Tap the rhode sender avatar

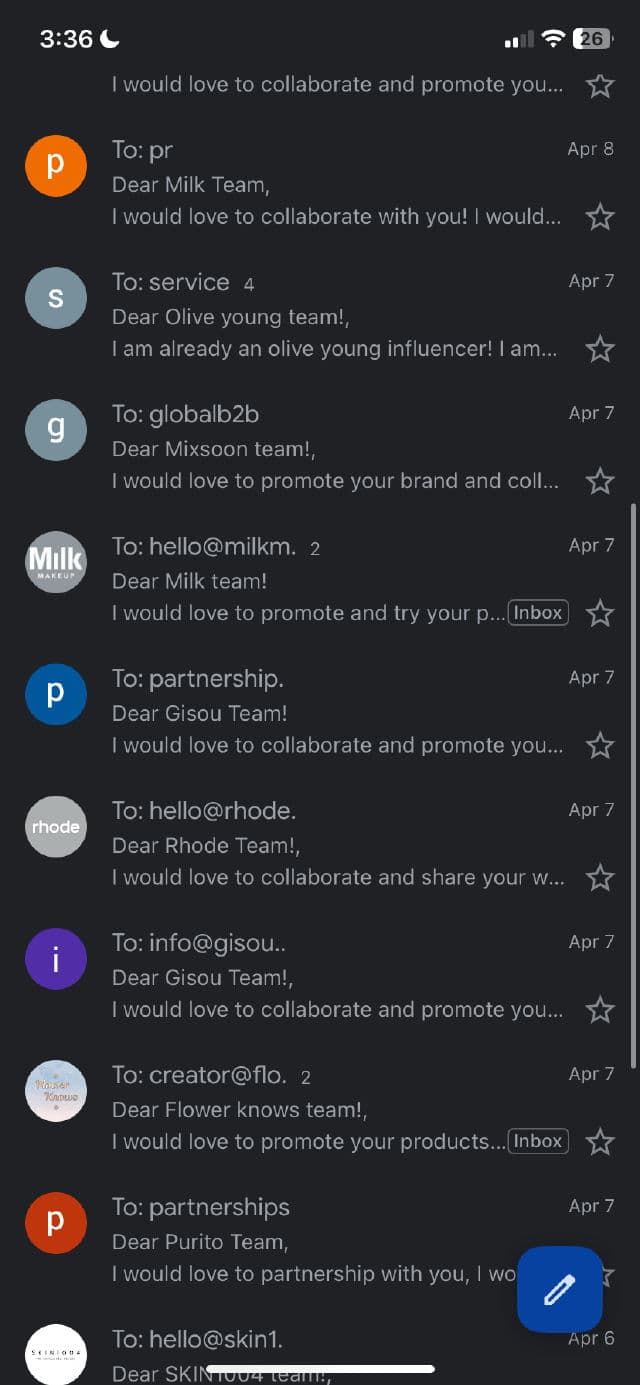tap(56, 826)
